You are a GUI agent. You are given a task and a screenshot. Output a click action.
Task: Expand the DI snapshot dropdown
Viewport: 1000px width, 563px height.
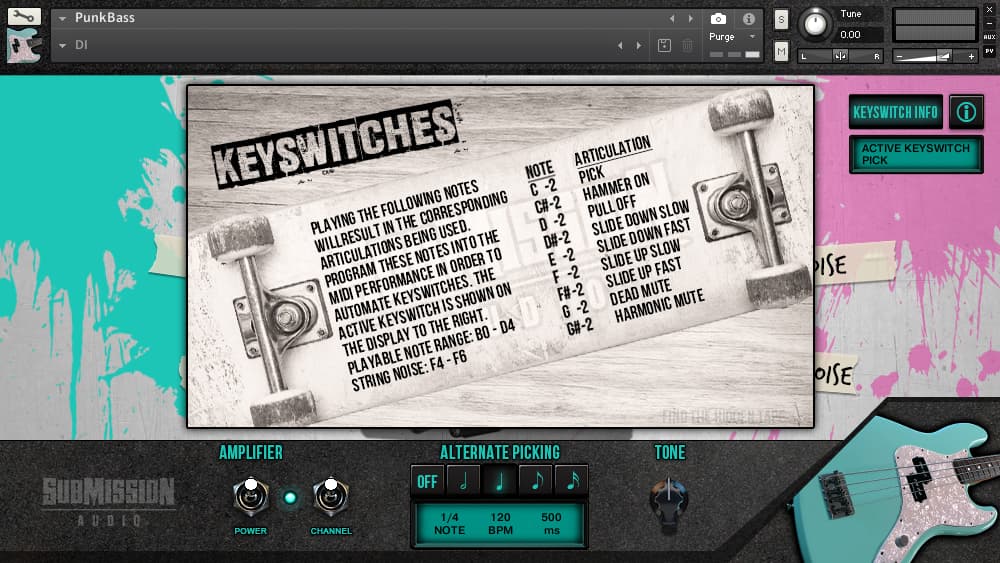(62, 45)
